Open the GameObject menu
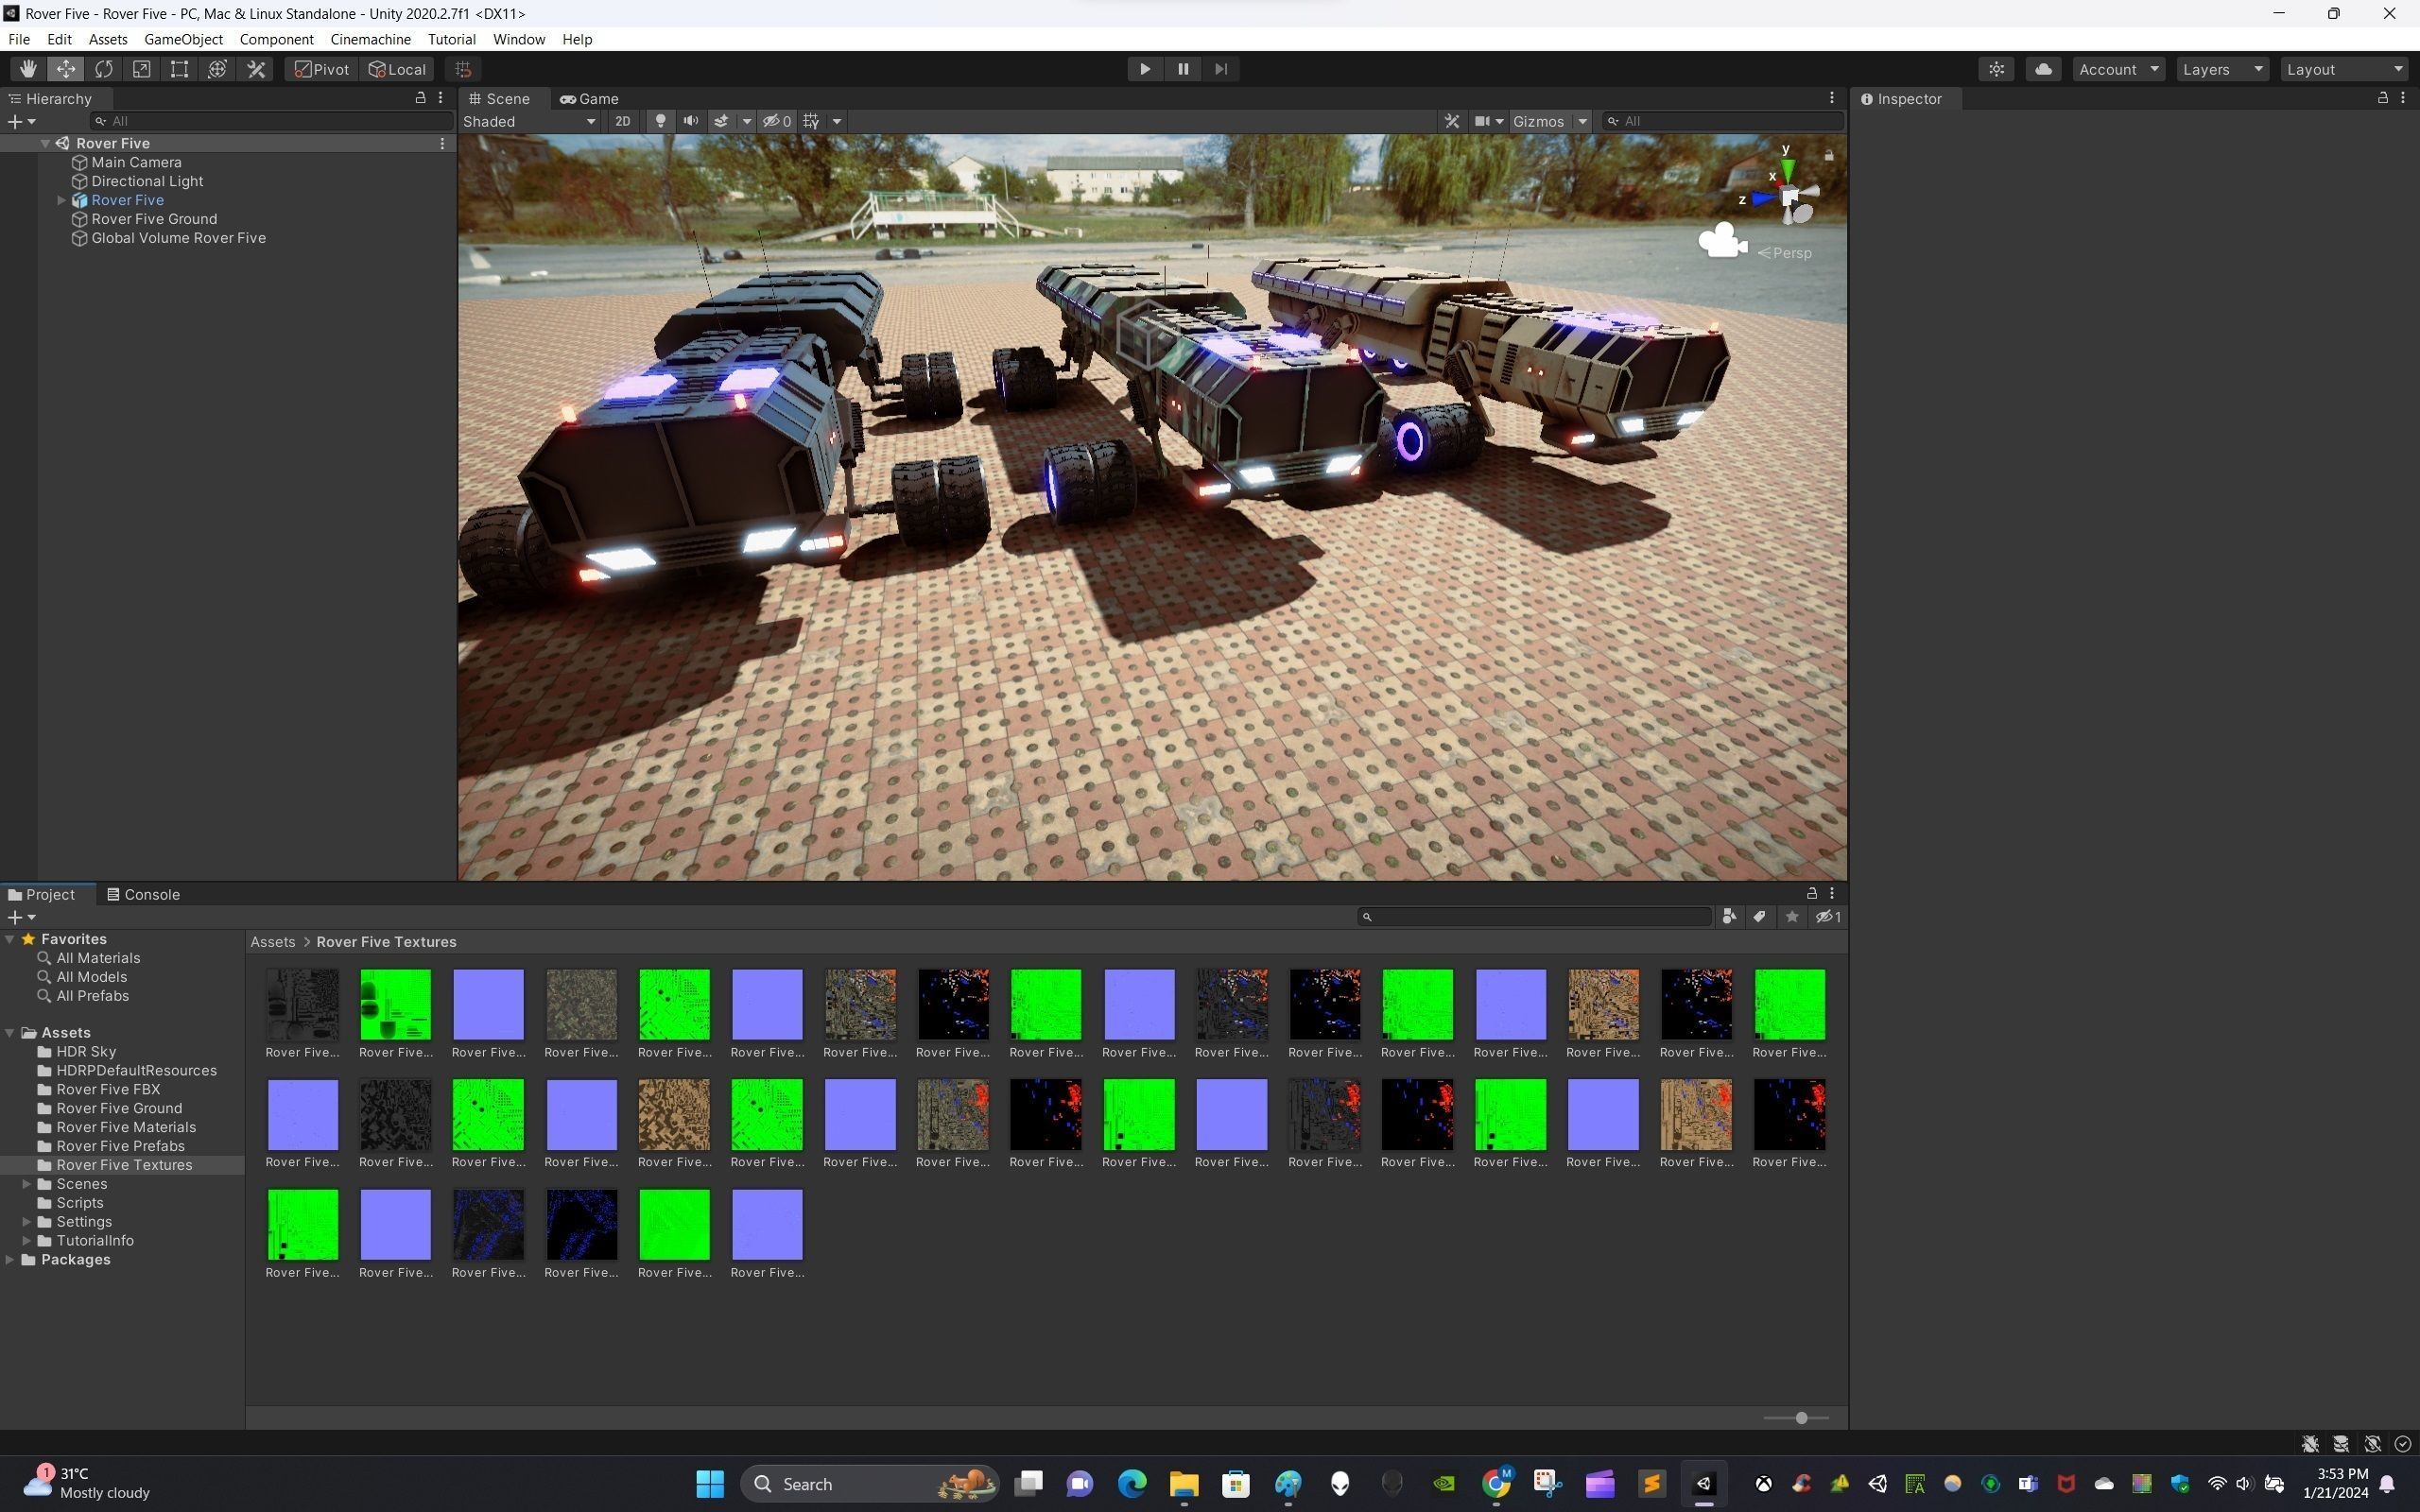The width and height of the screenshot is (2420, 1512). pyautogui.click(x=183, y=39)
